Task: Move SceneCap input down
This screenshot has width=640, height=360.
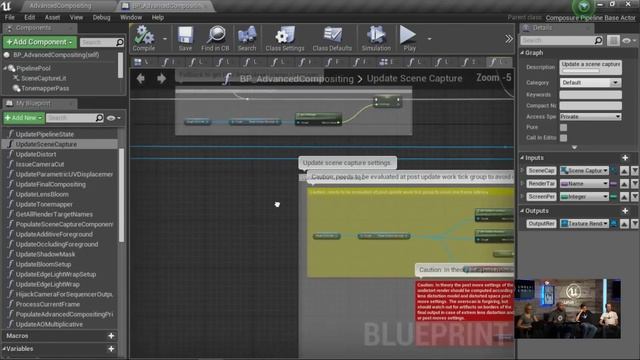Action: pos(635,171)
